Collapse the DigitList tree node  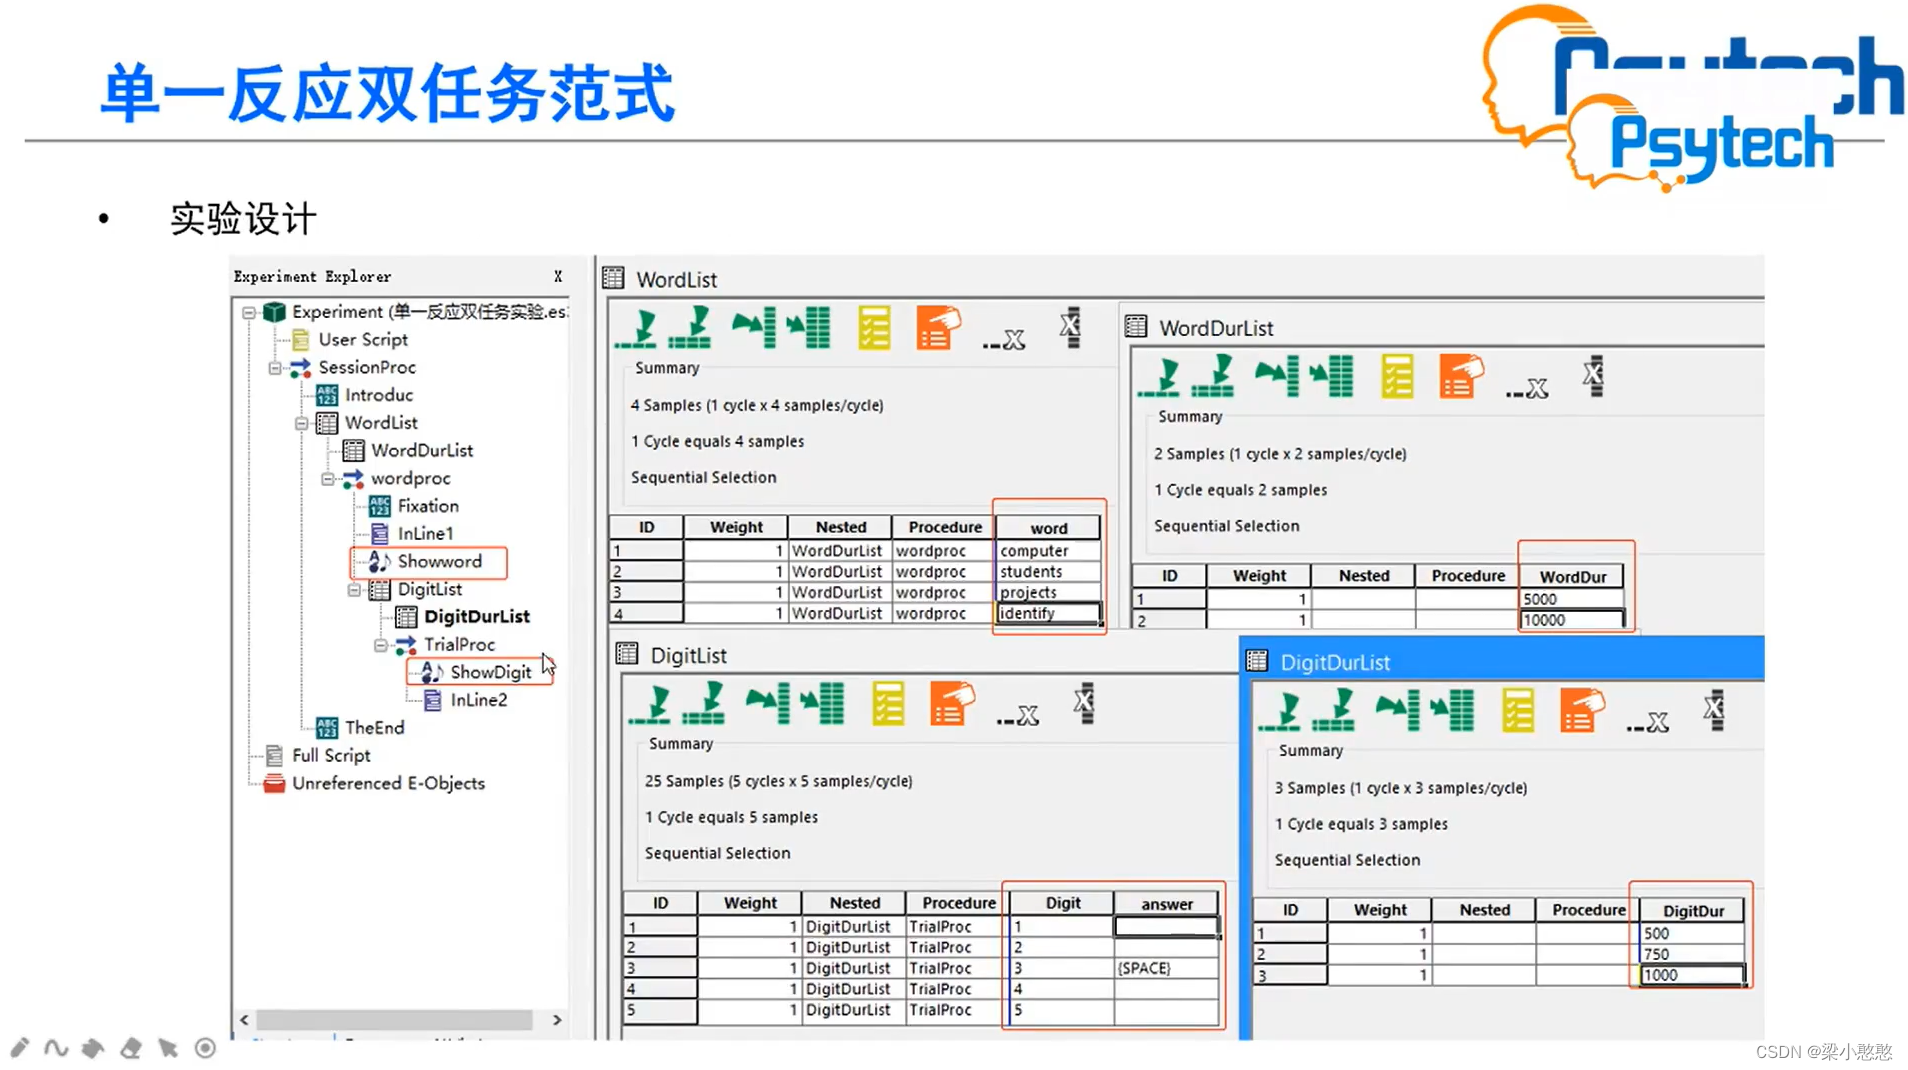coord(355,590)
